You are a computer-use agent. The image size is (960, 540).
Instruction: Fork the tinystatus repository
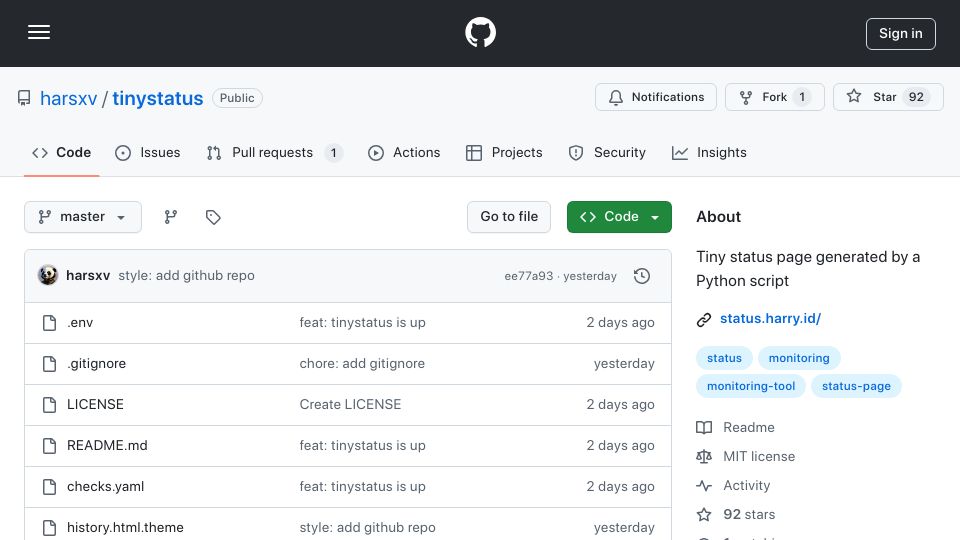774,97
